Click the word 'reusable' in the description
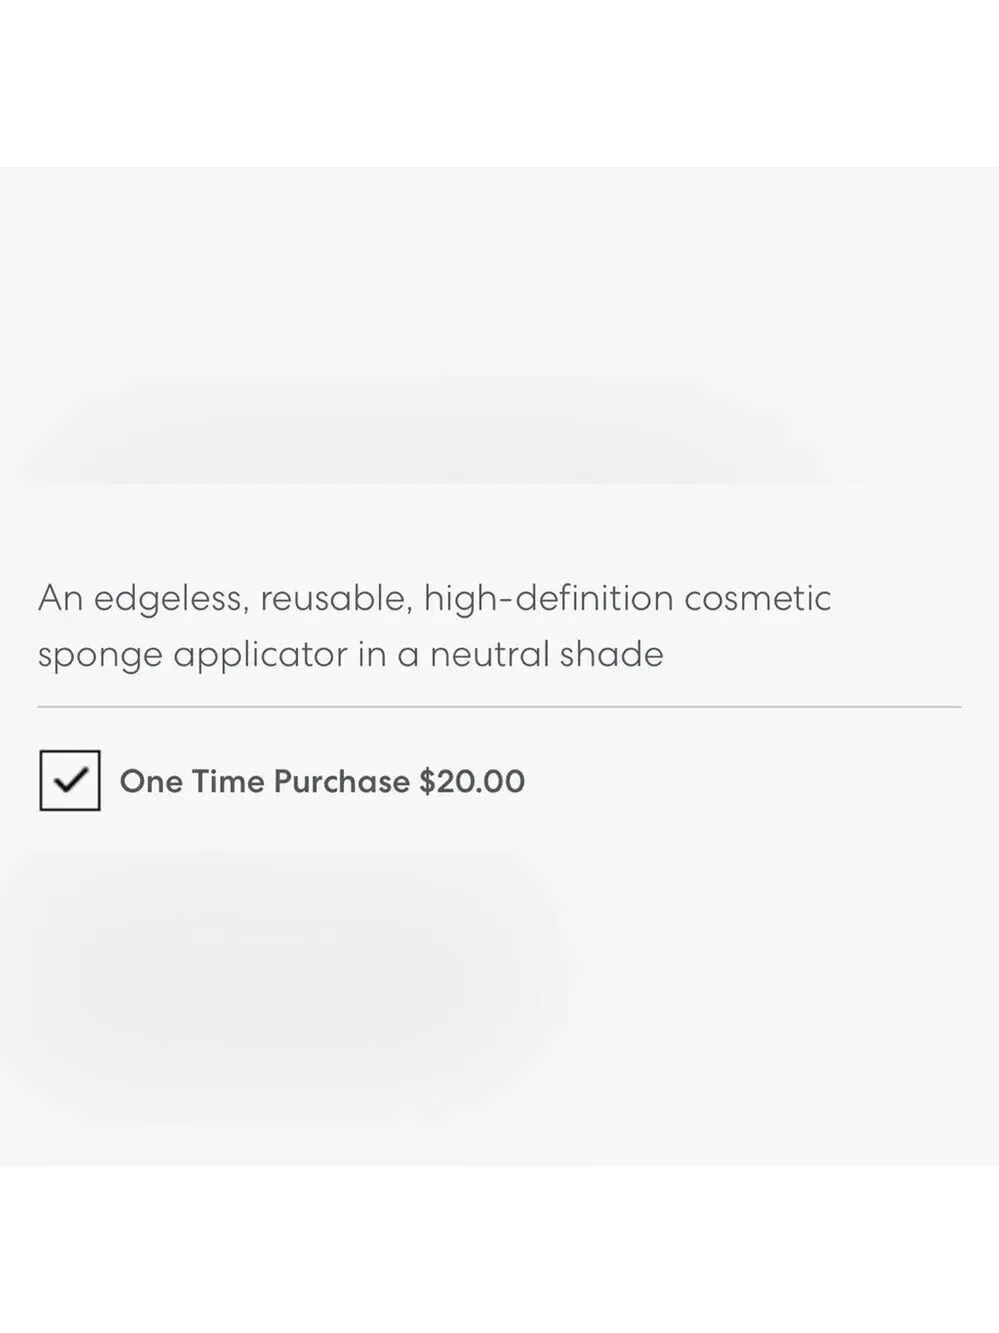The width and height of the screenshot is (999, 1333). click(335, 599)
